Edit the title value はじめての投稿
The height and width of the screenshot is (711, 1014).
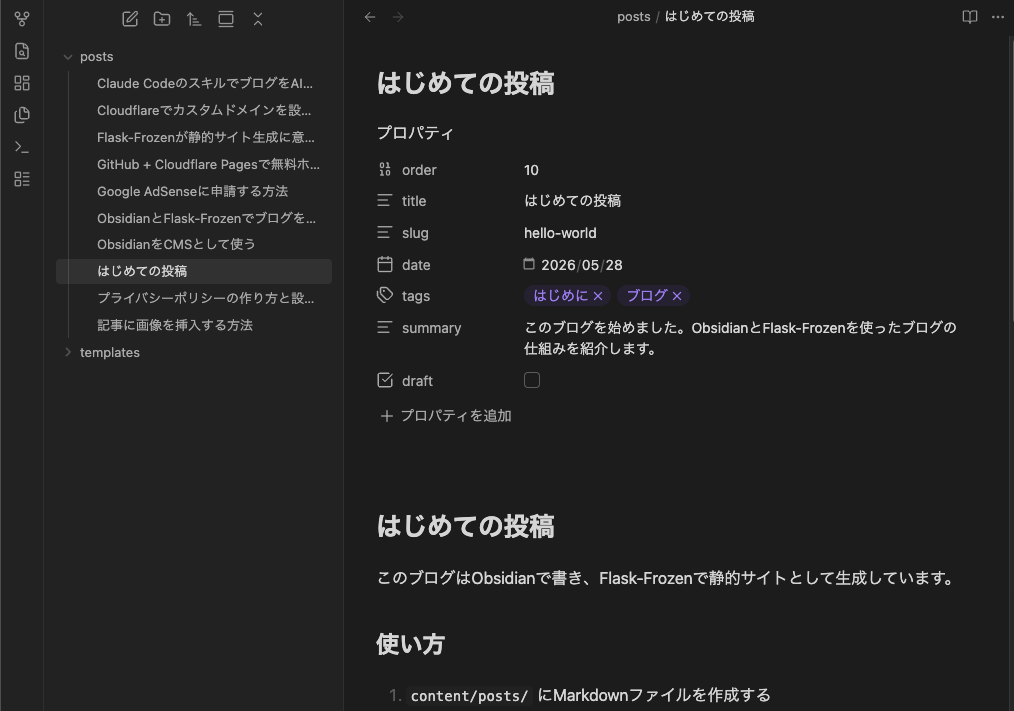click(x=572, y=201)
